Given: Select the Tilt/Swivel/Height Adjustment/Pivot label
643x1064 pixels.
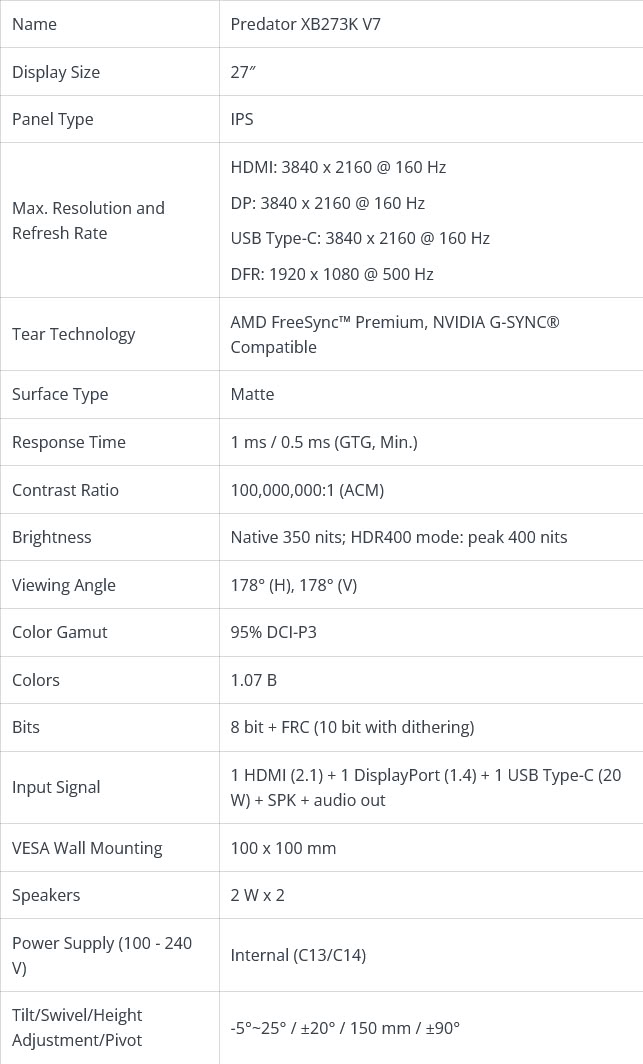Looking at the screenshot, I should (x=77, y=1028).
